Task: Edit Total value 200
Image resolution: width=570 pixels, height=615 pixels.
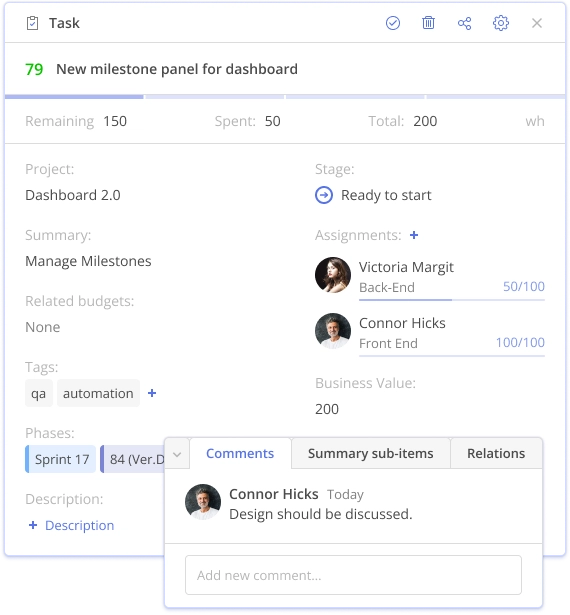Action: (x=425, y=121)
